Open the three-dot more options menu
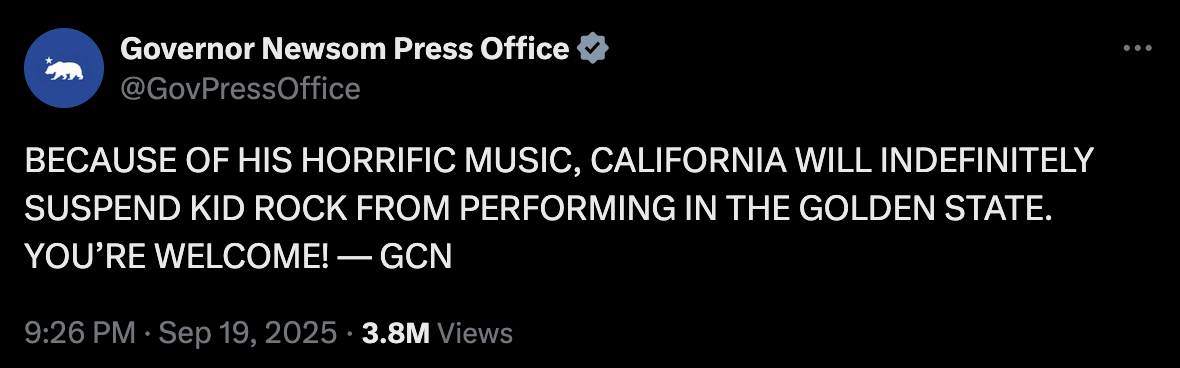The height and width of the screenshot is (368, 1180). pyautogui.click(x=1137, y=49)
